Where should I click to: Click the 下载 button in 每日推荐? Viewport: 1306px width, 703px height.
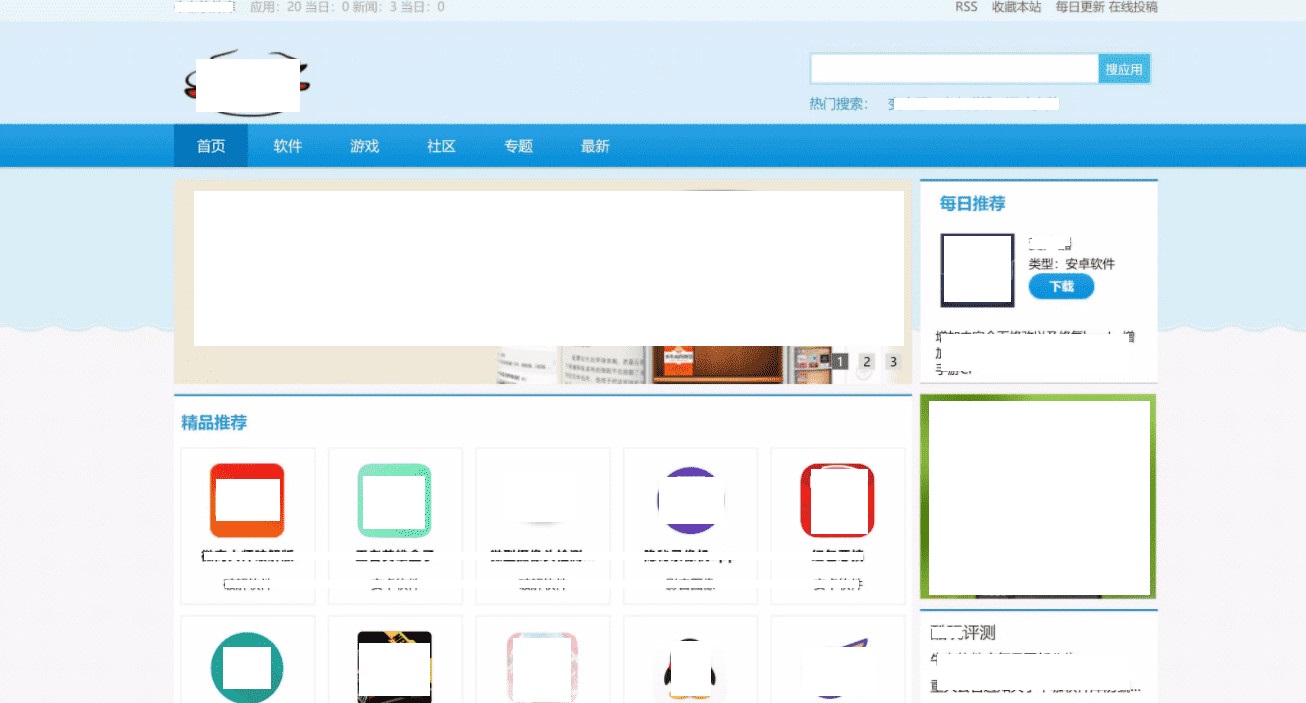click(1060, 286)
